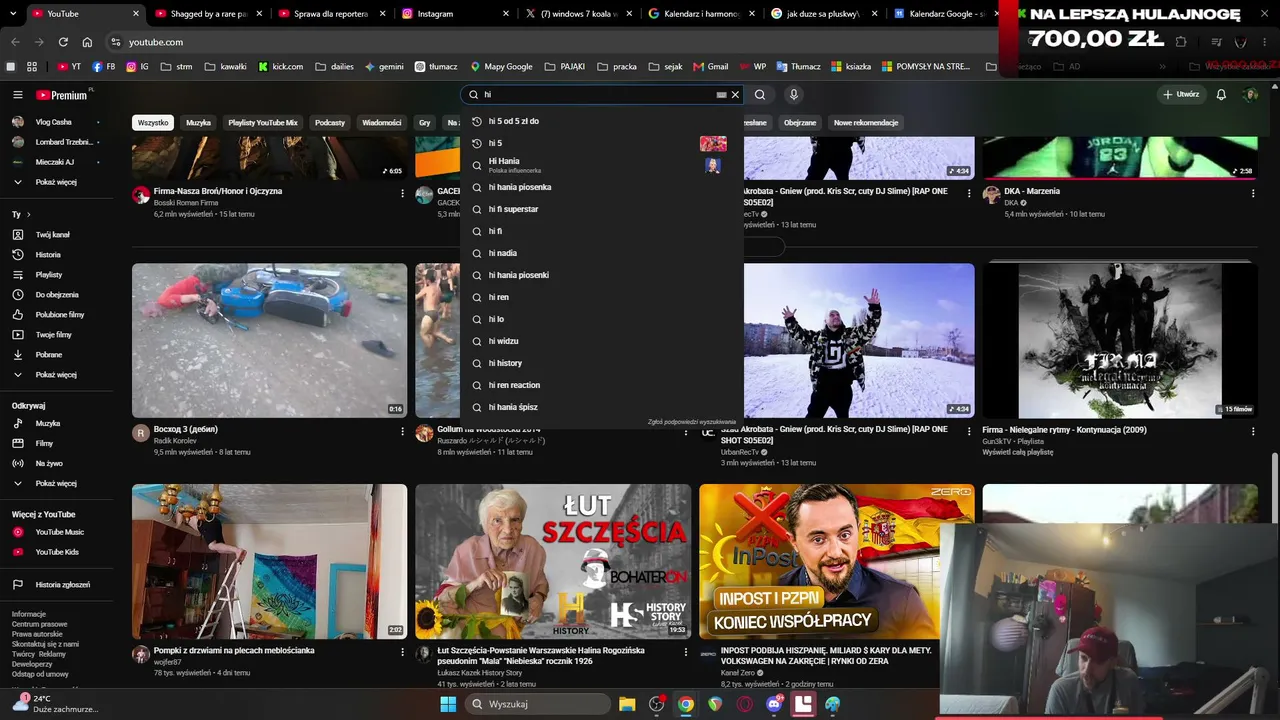Switch to the Shagged by a rare tab
1280x720 pixels.
coord(208,14)
